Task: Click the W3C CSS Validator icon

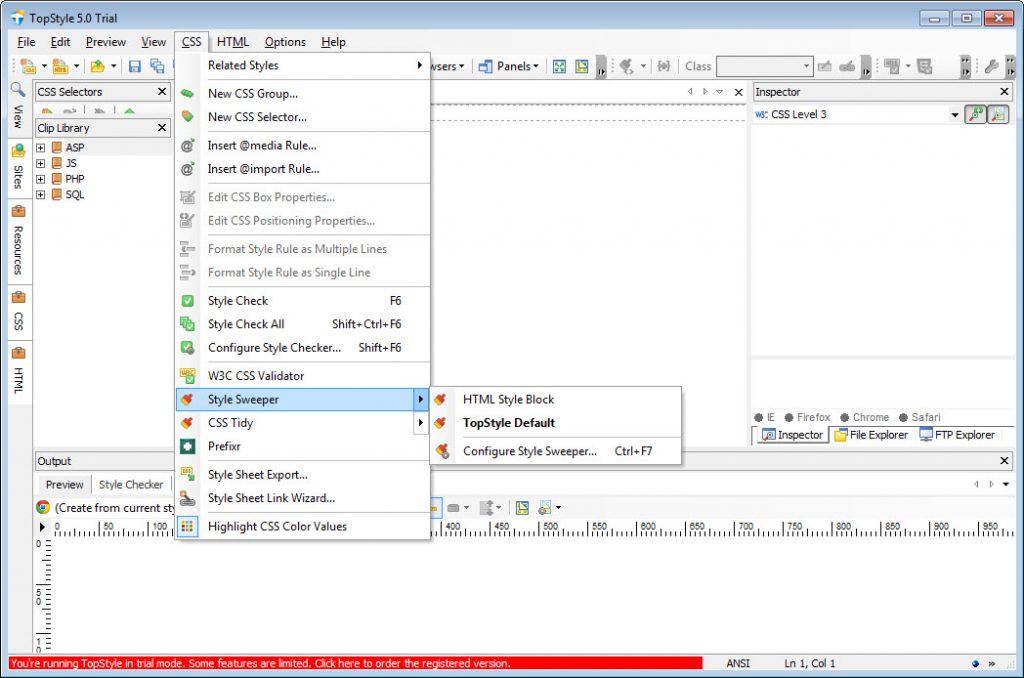Action: [187, 376]
